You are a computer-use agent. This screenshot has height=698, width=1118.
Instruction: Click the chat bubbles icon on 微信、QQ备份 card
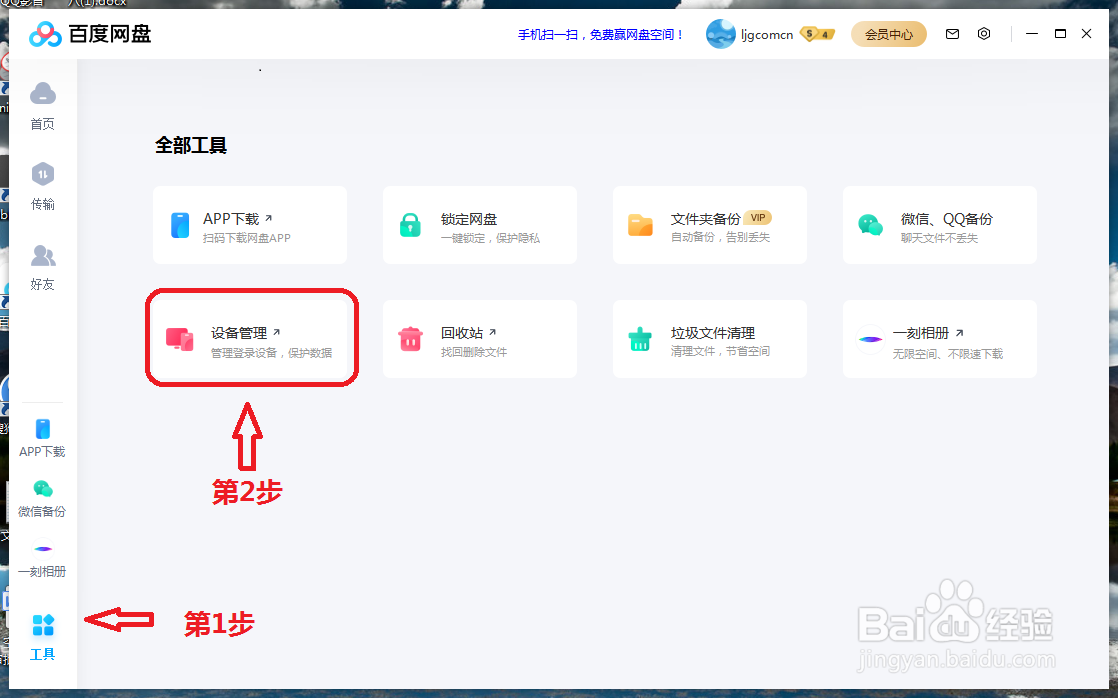870,225
